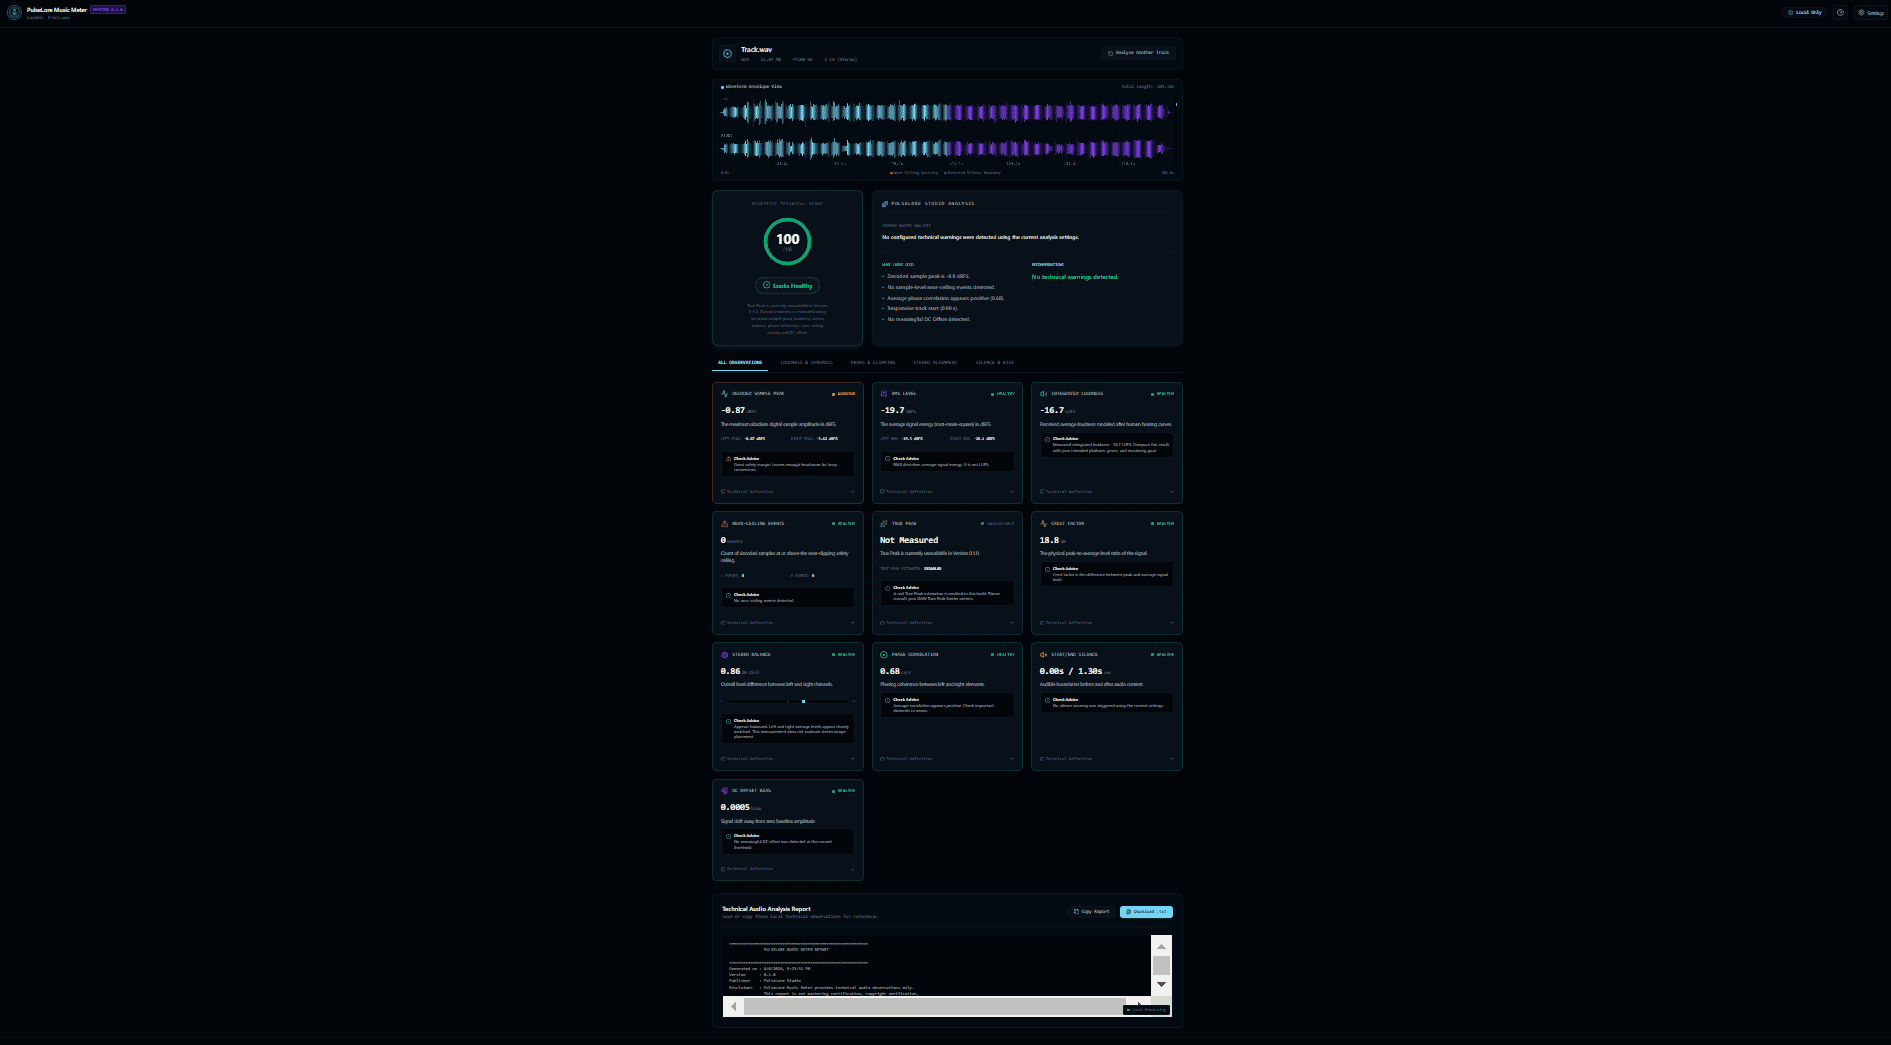This screenshot has height=1045, width=1891.
Task: Expand Technical definition on True Peak card
Action: [947, 623]
